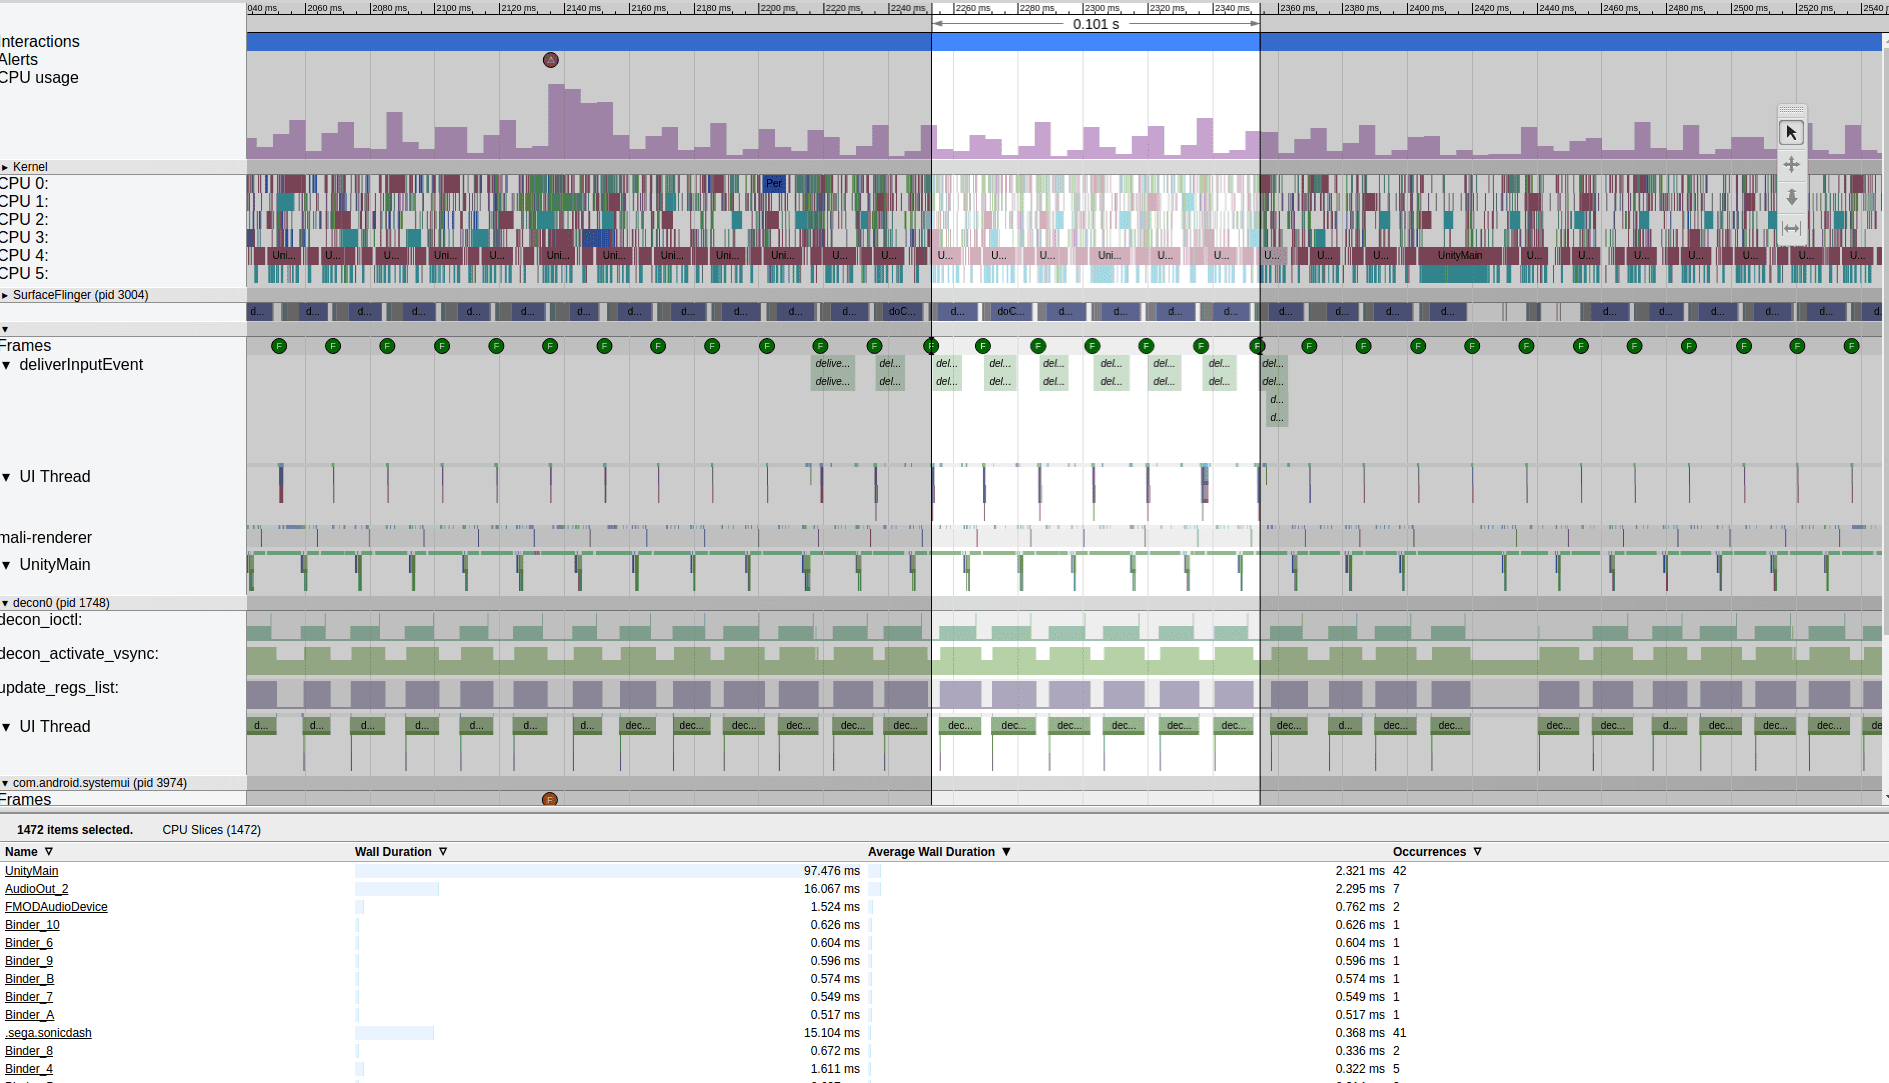Select the Interactions track label

pyautogui.click(x=40, y=42)
